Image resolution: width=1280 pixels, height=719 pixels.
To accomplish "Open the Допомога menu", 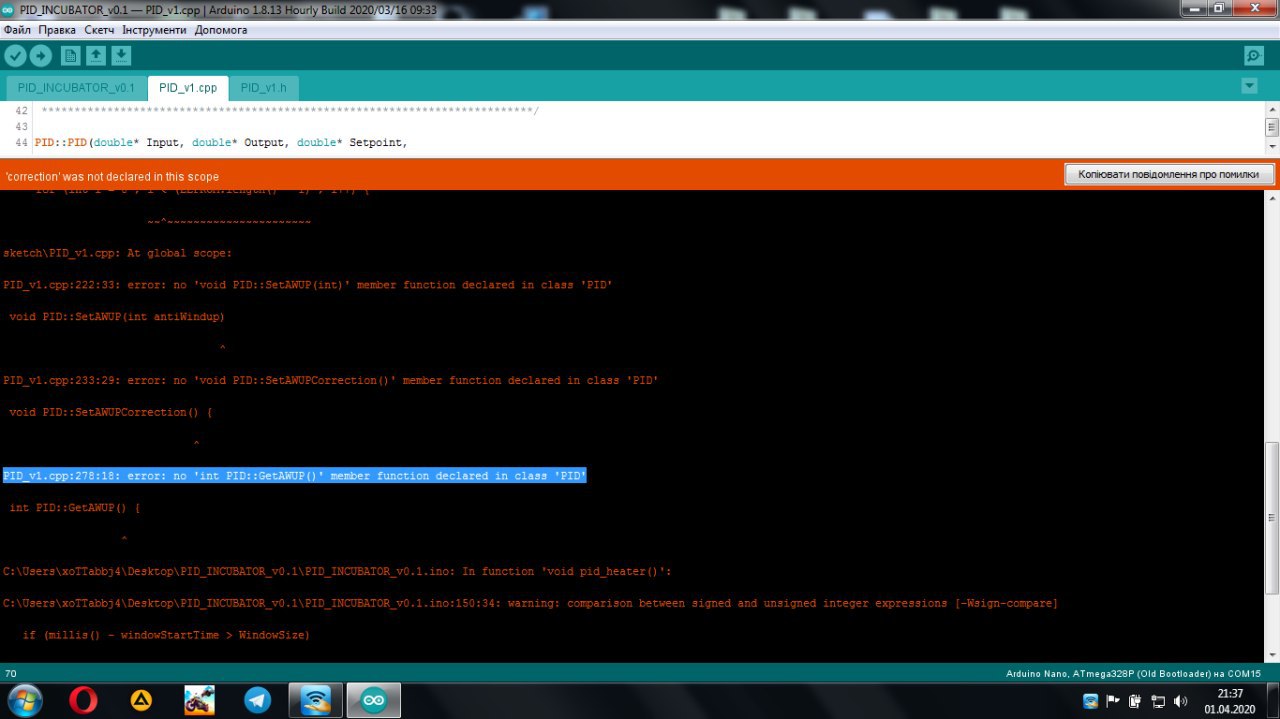I will (x=221, y=30).
